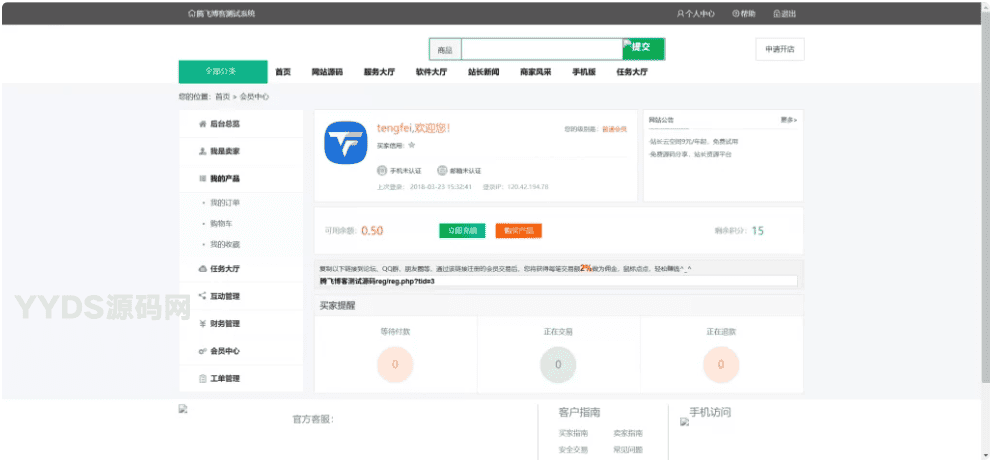Click the remaining points value 15
Viewport: 990px width, 472px height.
757,230
